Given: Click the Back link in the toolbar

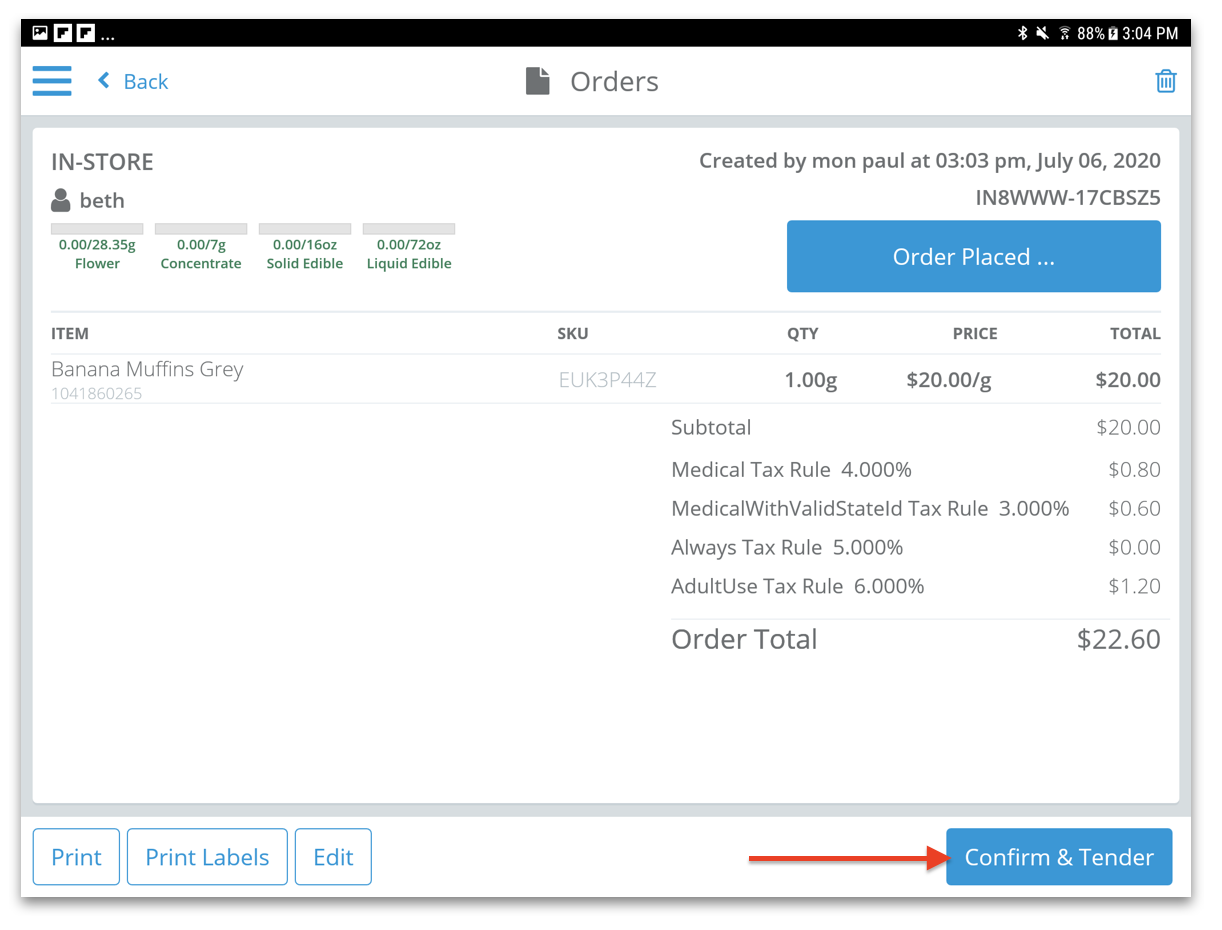Looking at the screenshot, I should click(143, 80).
